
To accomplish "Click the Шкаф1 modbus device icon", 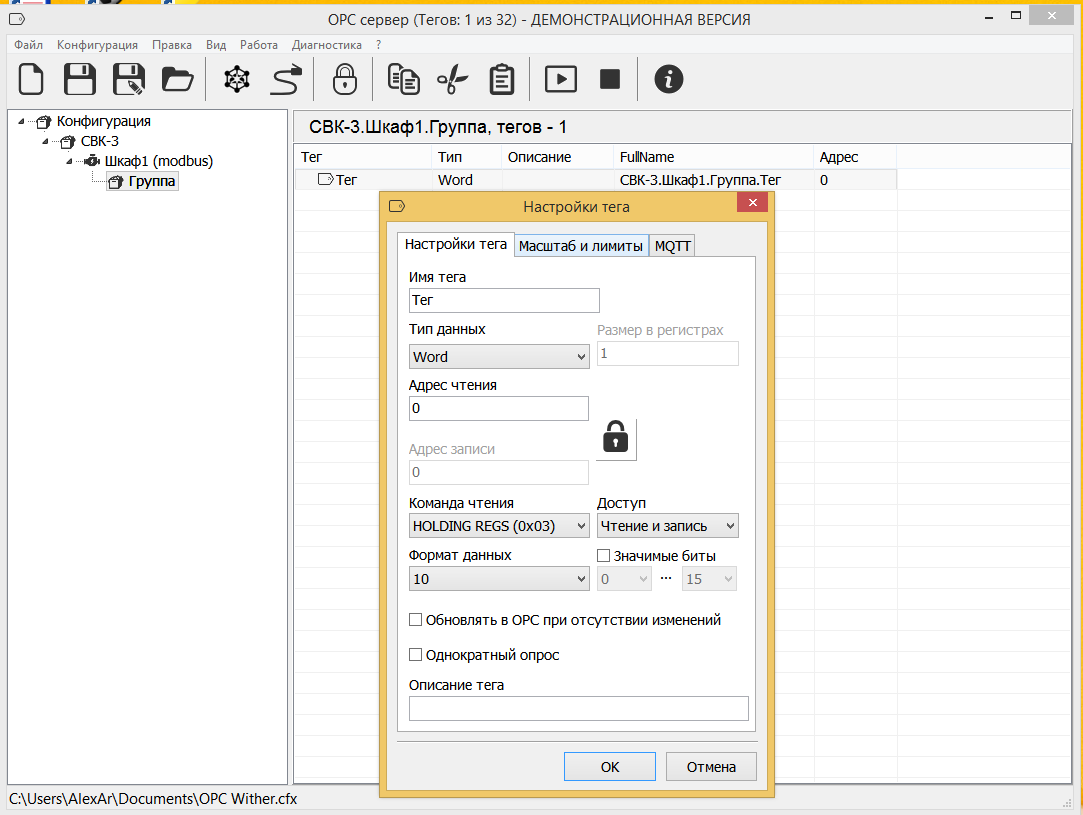I will tap(92, 161).
